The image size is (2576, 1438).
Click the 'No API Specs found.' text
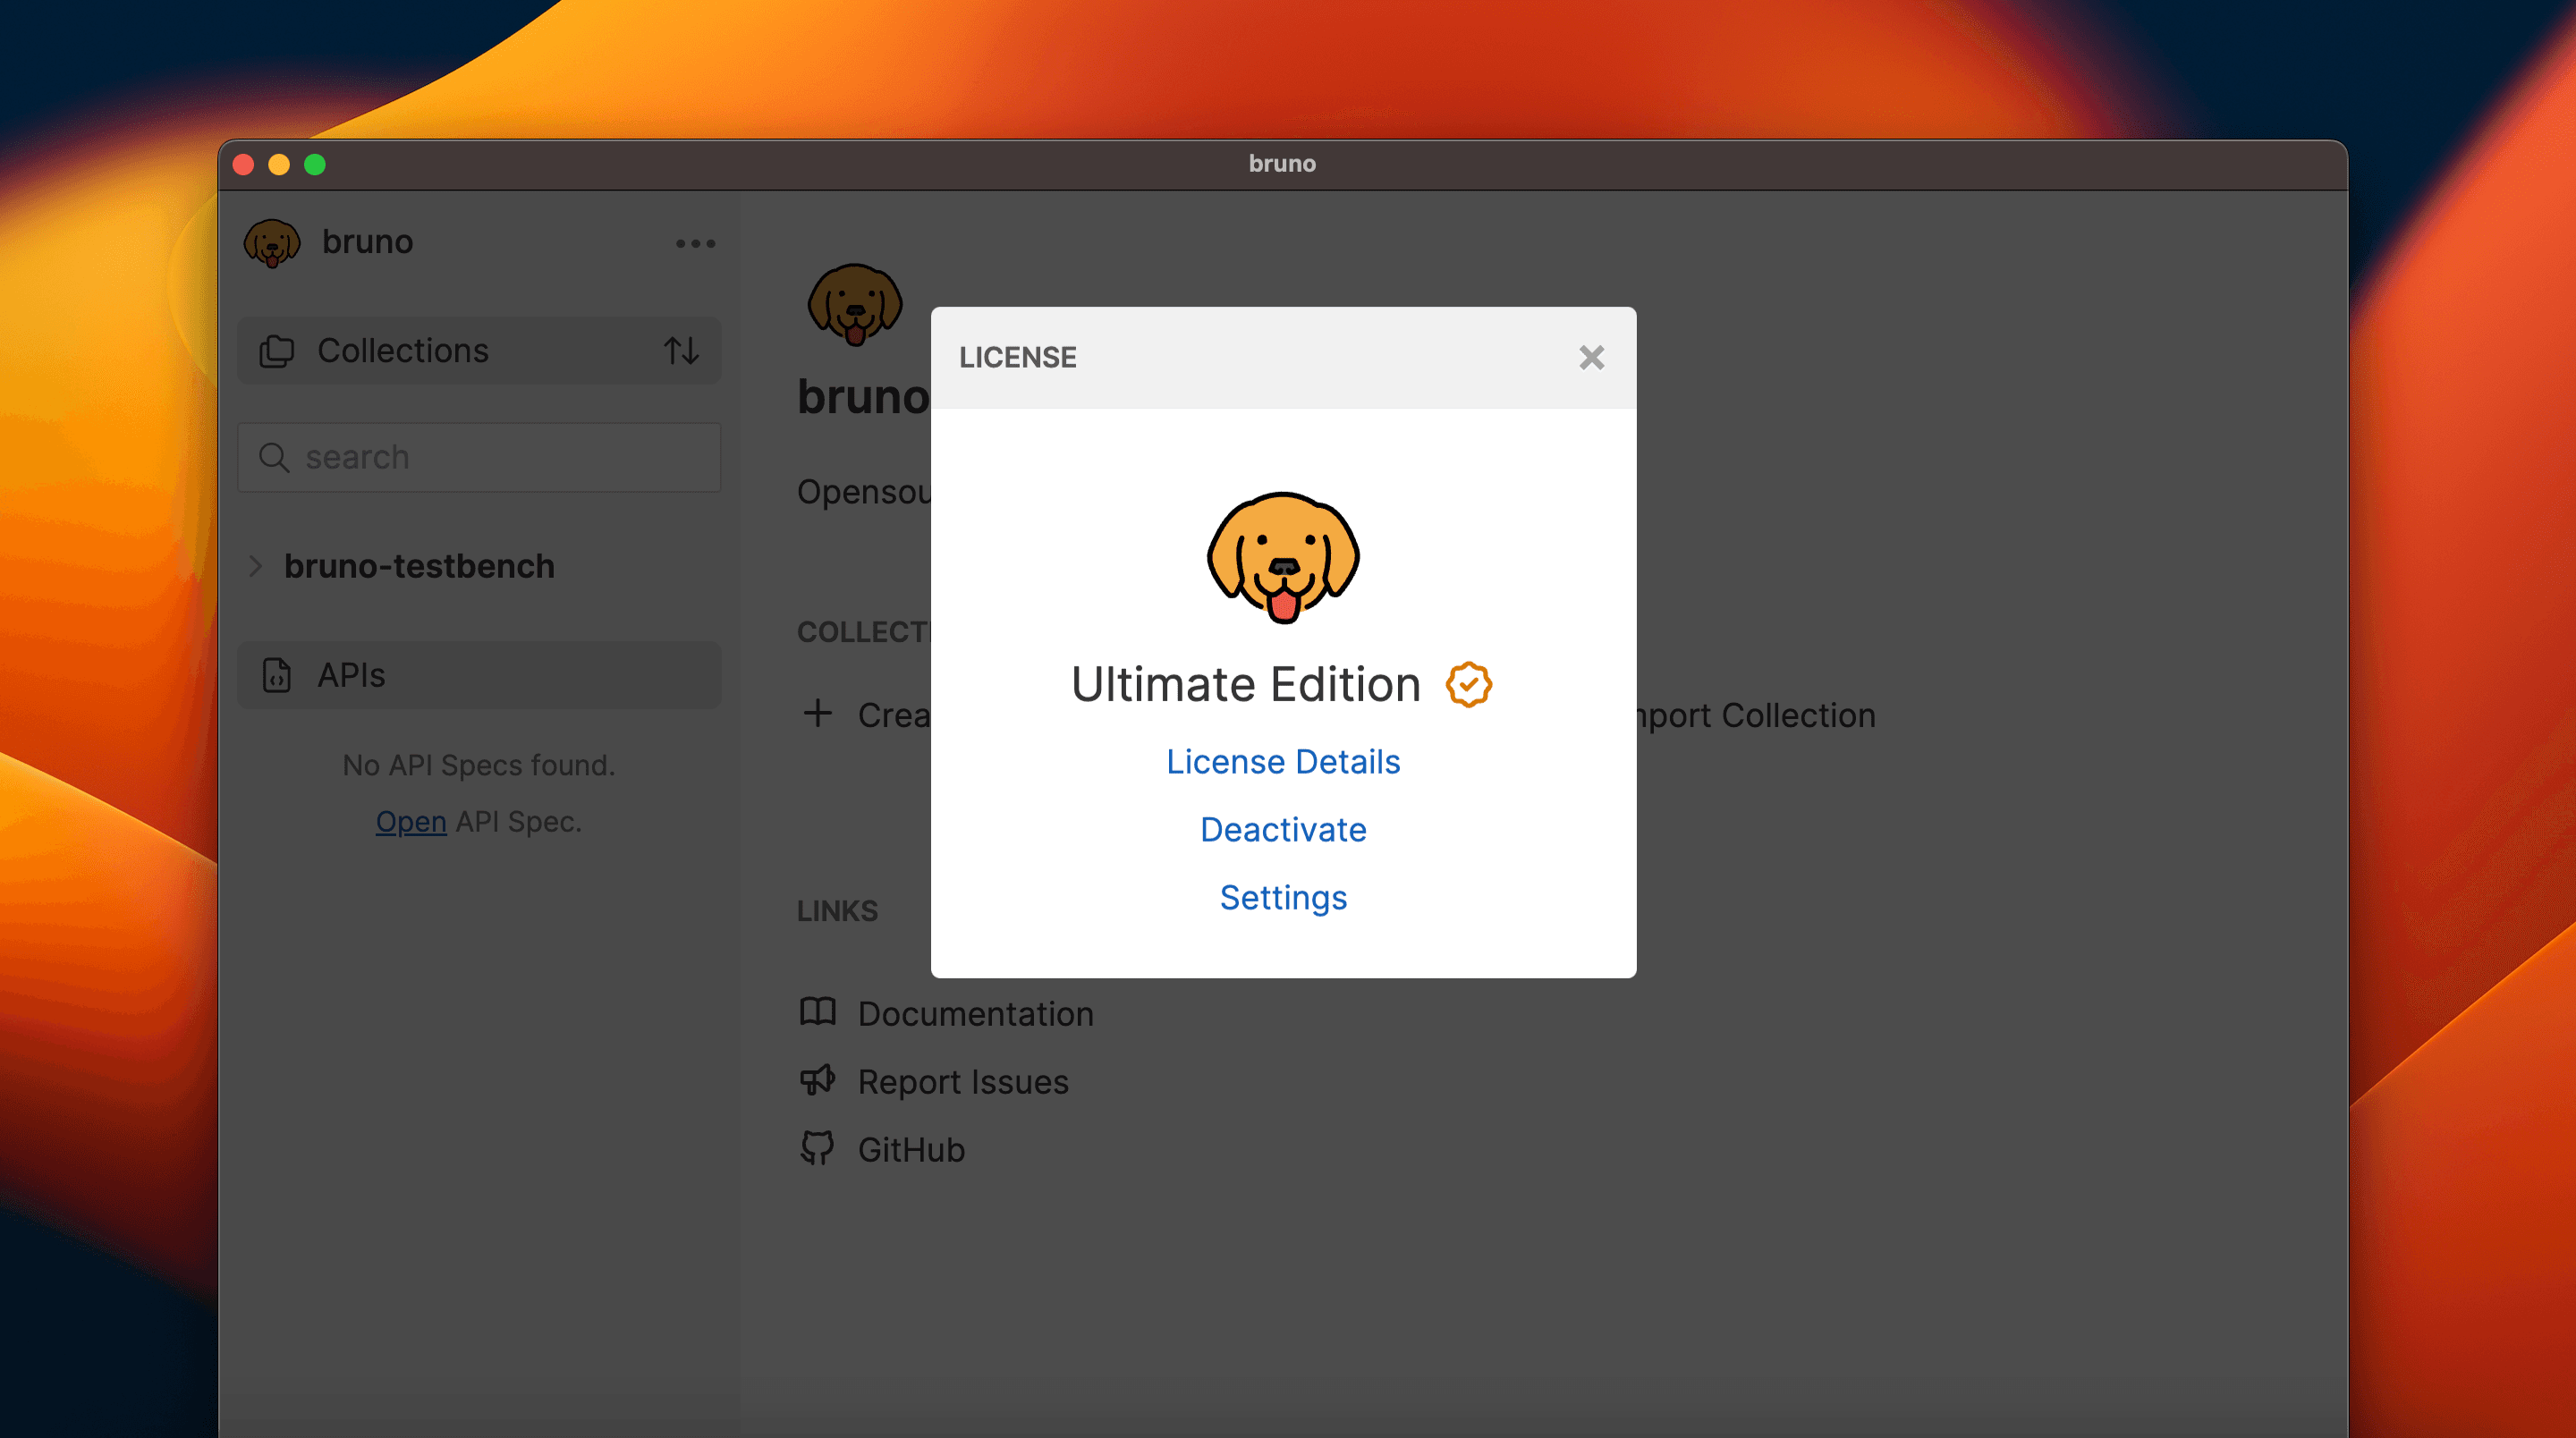coord(479,765)
